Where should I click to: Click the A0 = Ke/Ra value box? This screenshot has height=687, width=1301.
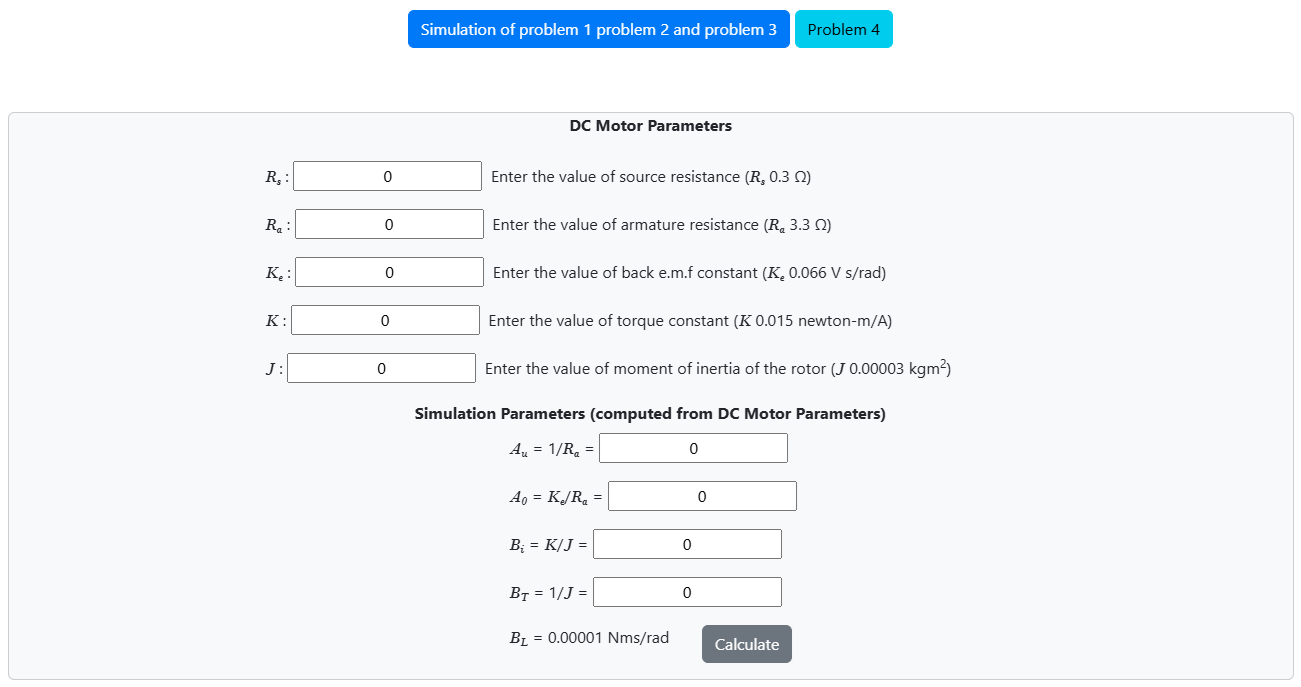click(702, 497)
